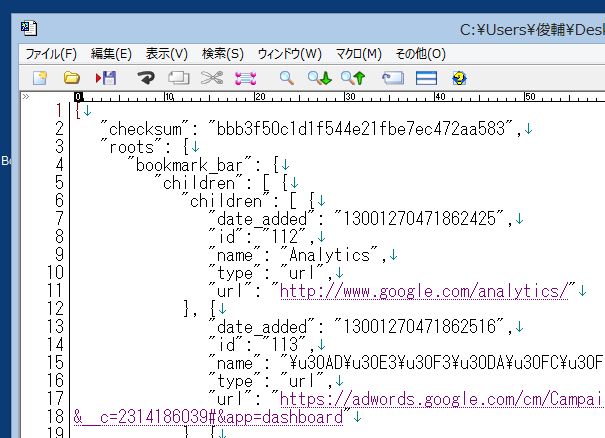The width and height of the screenshot is (605, 438).
Task: Click the "url" type value on line 10
Action: tap(303, 273)
